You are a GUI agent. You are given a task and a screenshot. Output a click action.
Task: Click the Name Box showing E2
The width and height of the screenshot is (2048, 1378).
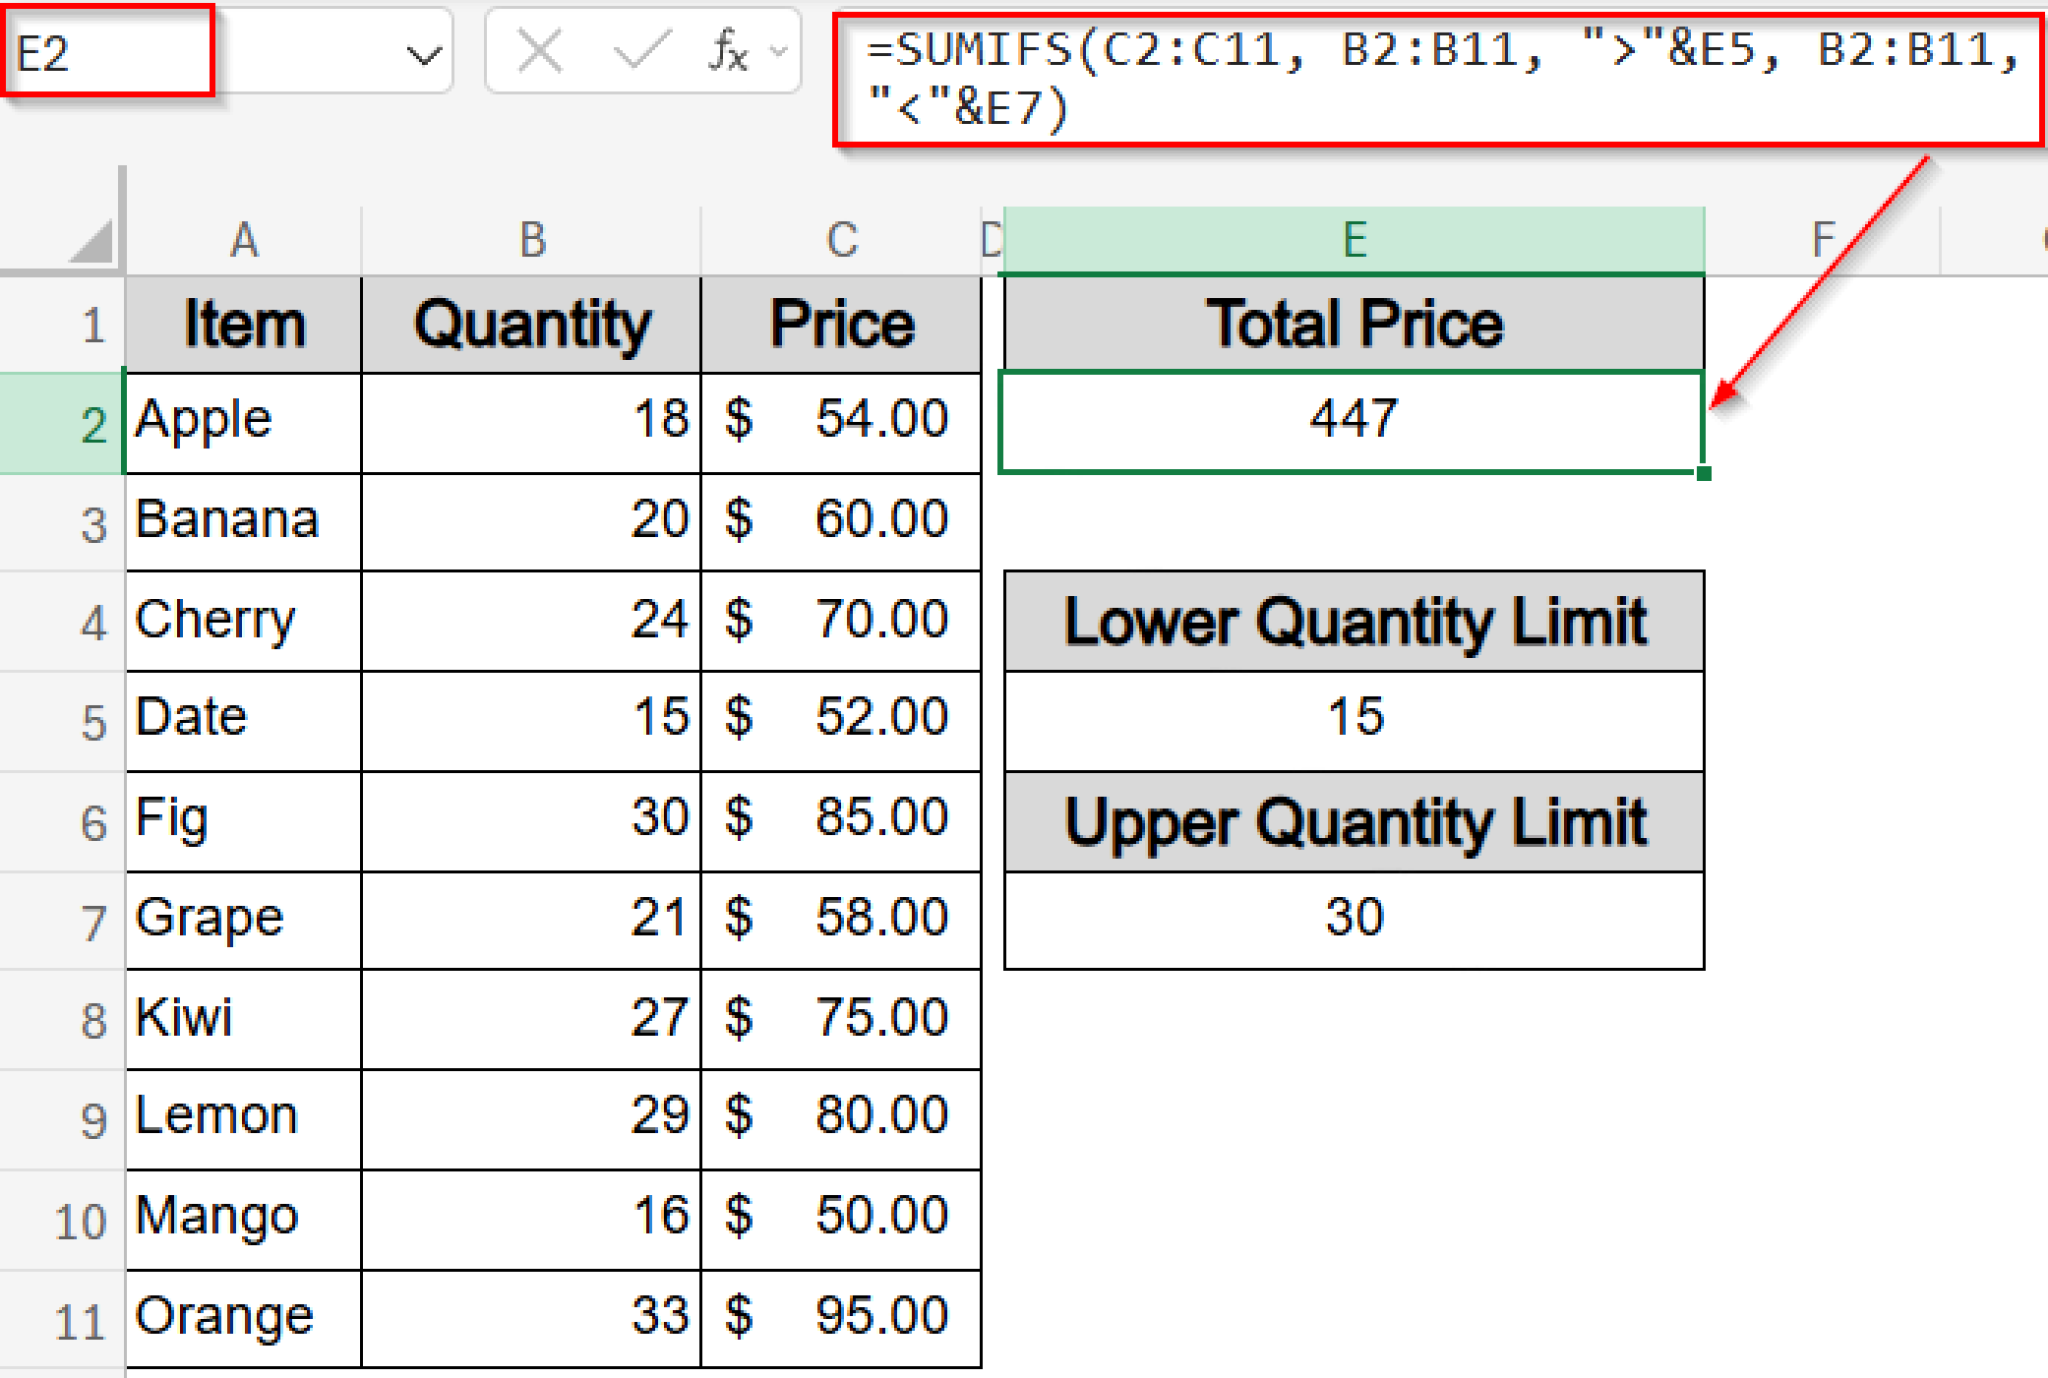pyautogui.click(x=105, y=52)
